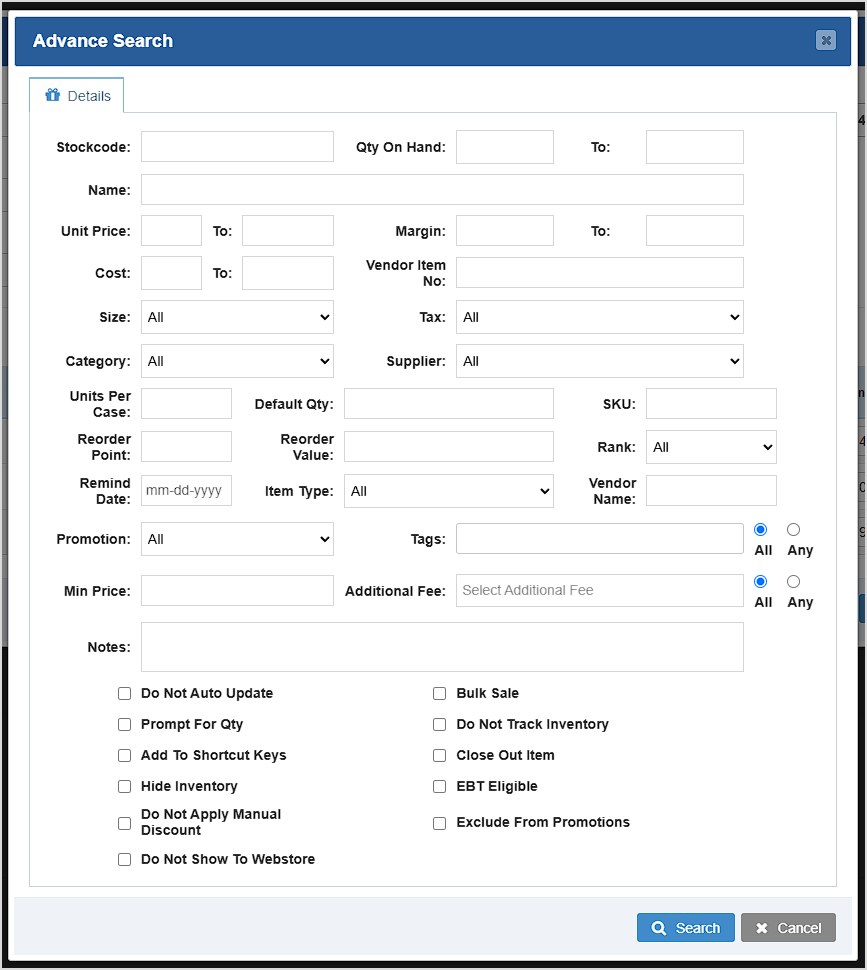Enable EBT Eligible
The image size is (867, 970).
pyautogui.click(x=439, y=786)
